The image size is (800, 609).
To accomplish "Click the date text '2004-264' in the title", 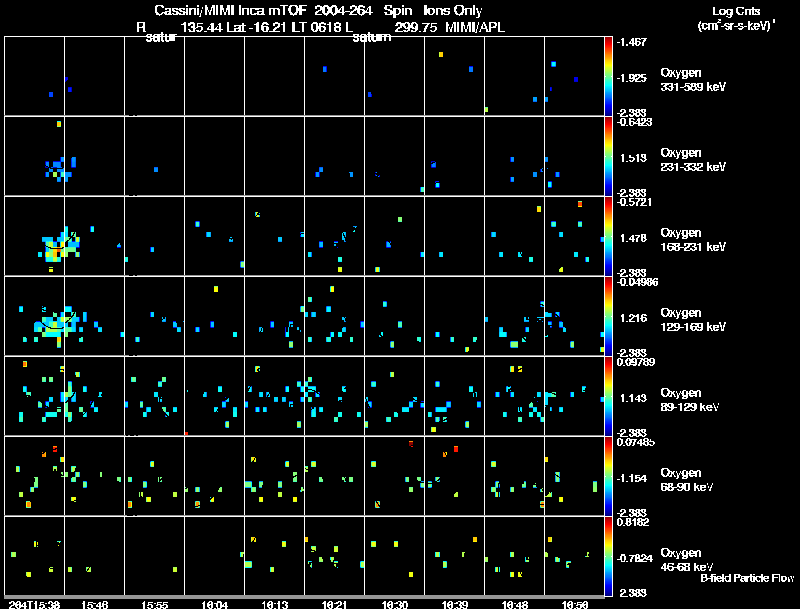I will pyautogui.click(x=343, y=11).
